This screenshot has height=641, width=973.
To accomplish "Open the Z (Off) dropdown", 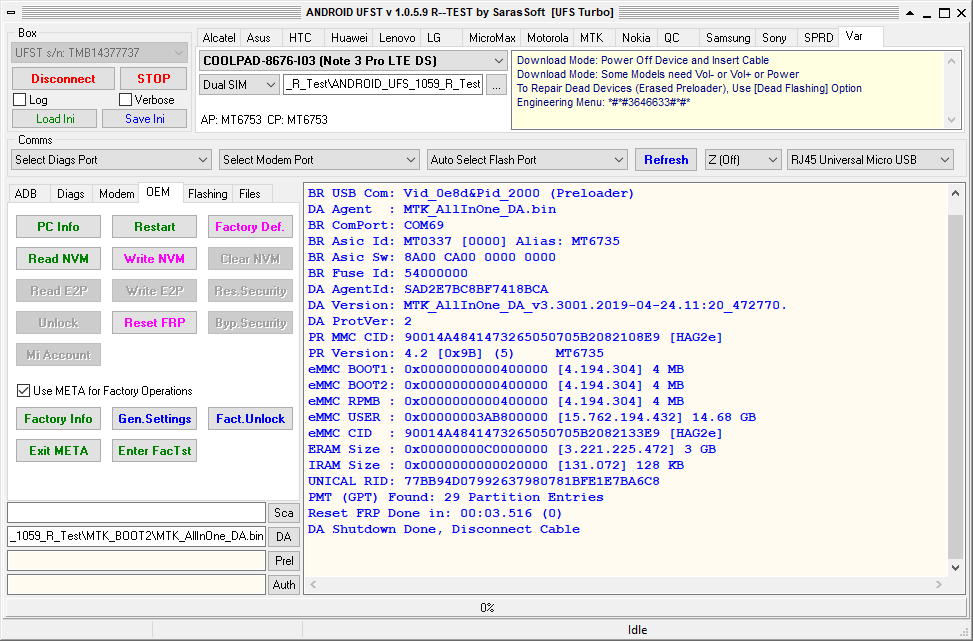I will [x=743, y=159].
